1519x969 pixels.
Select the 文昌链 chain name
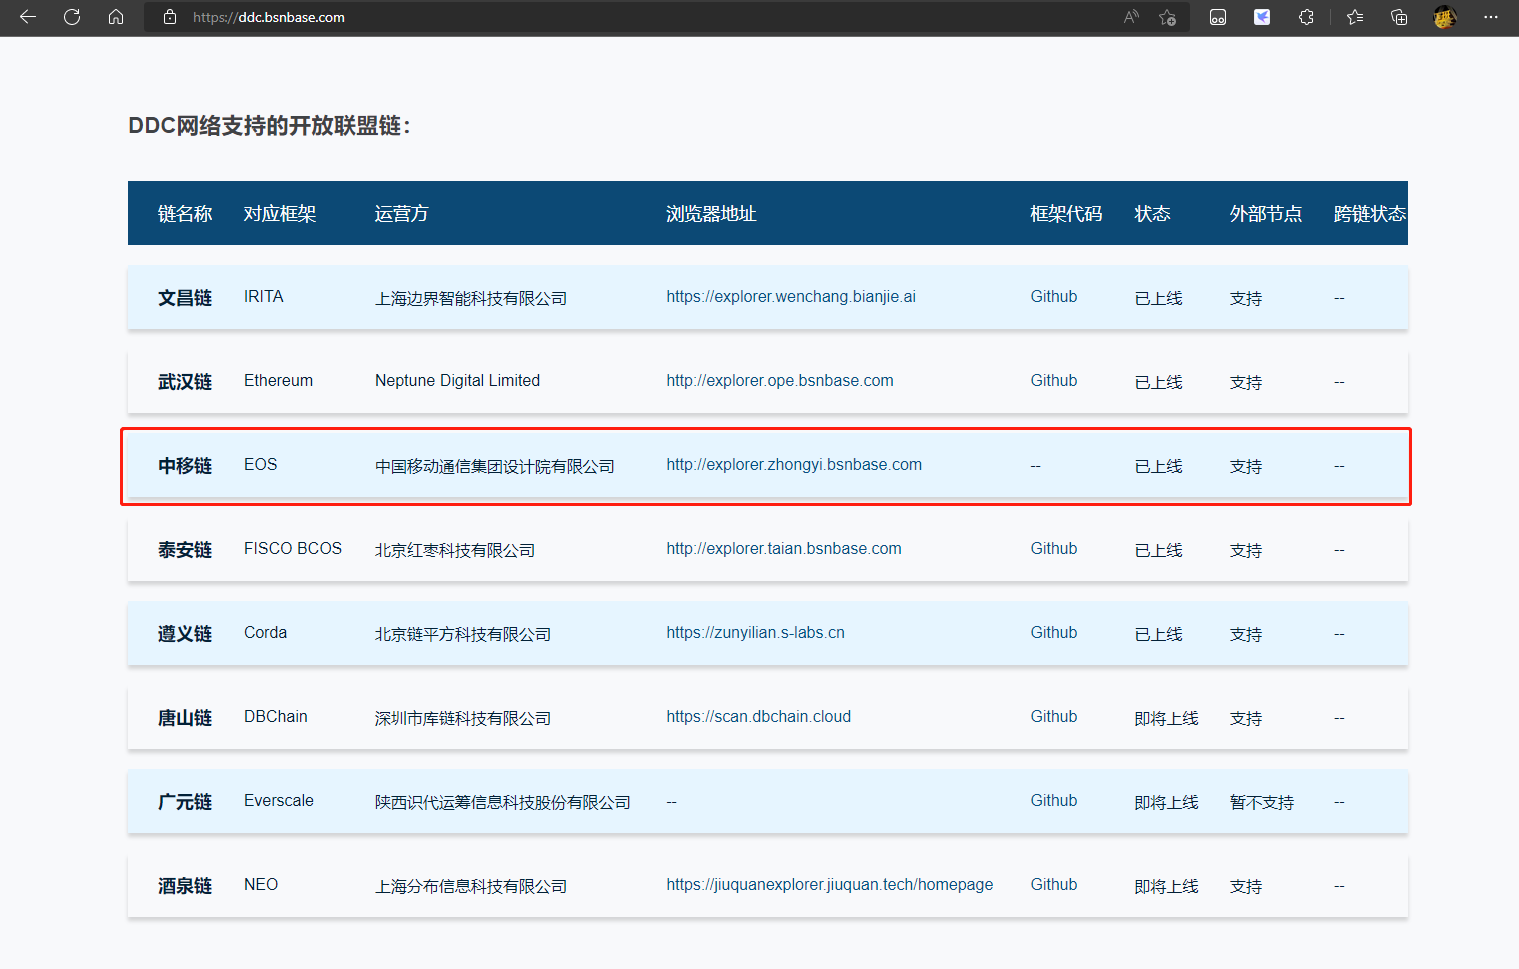coord(185,298)
